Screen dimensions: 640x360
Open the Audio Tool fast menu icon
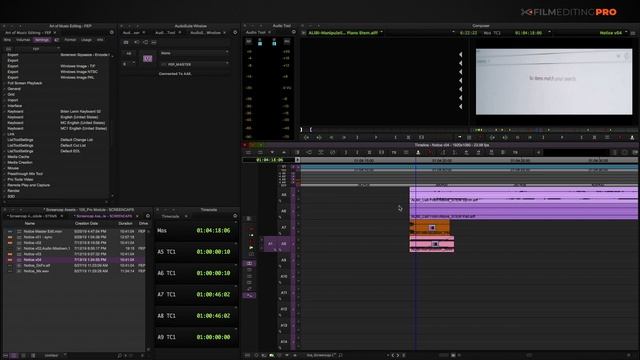293,32
